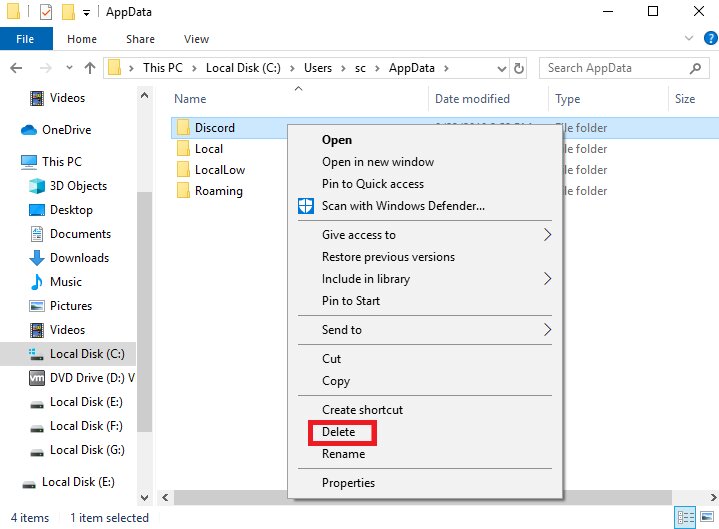This screenshot has width=719, height=529.
Task: Choose Pin to Start
Action: click(x=351, y=301)
